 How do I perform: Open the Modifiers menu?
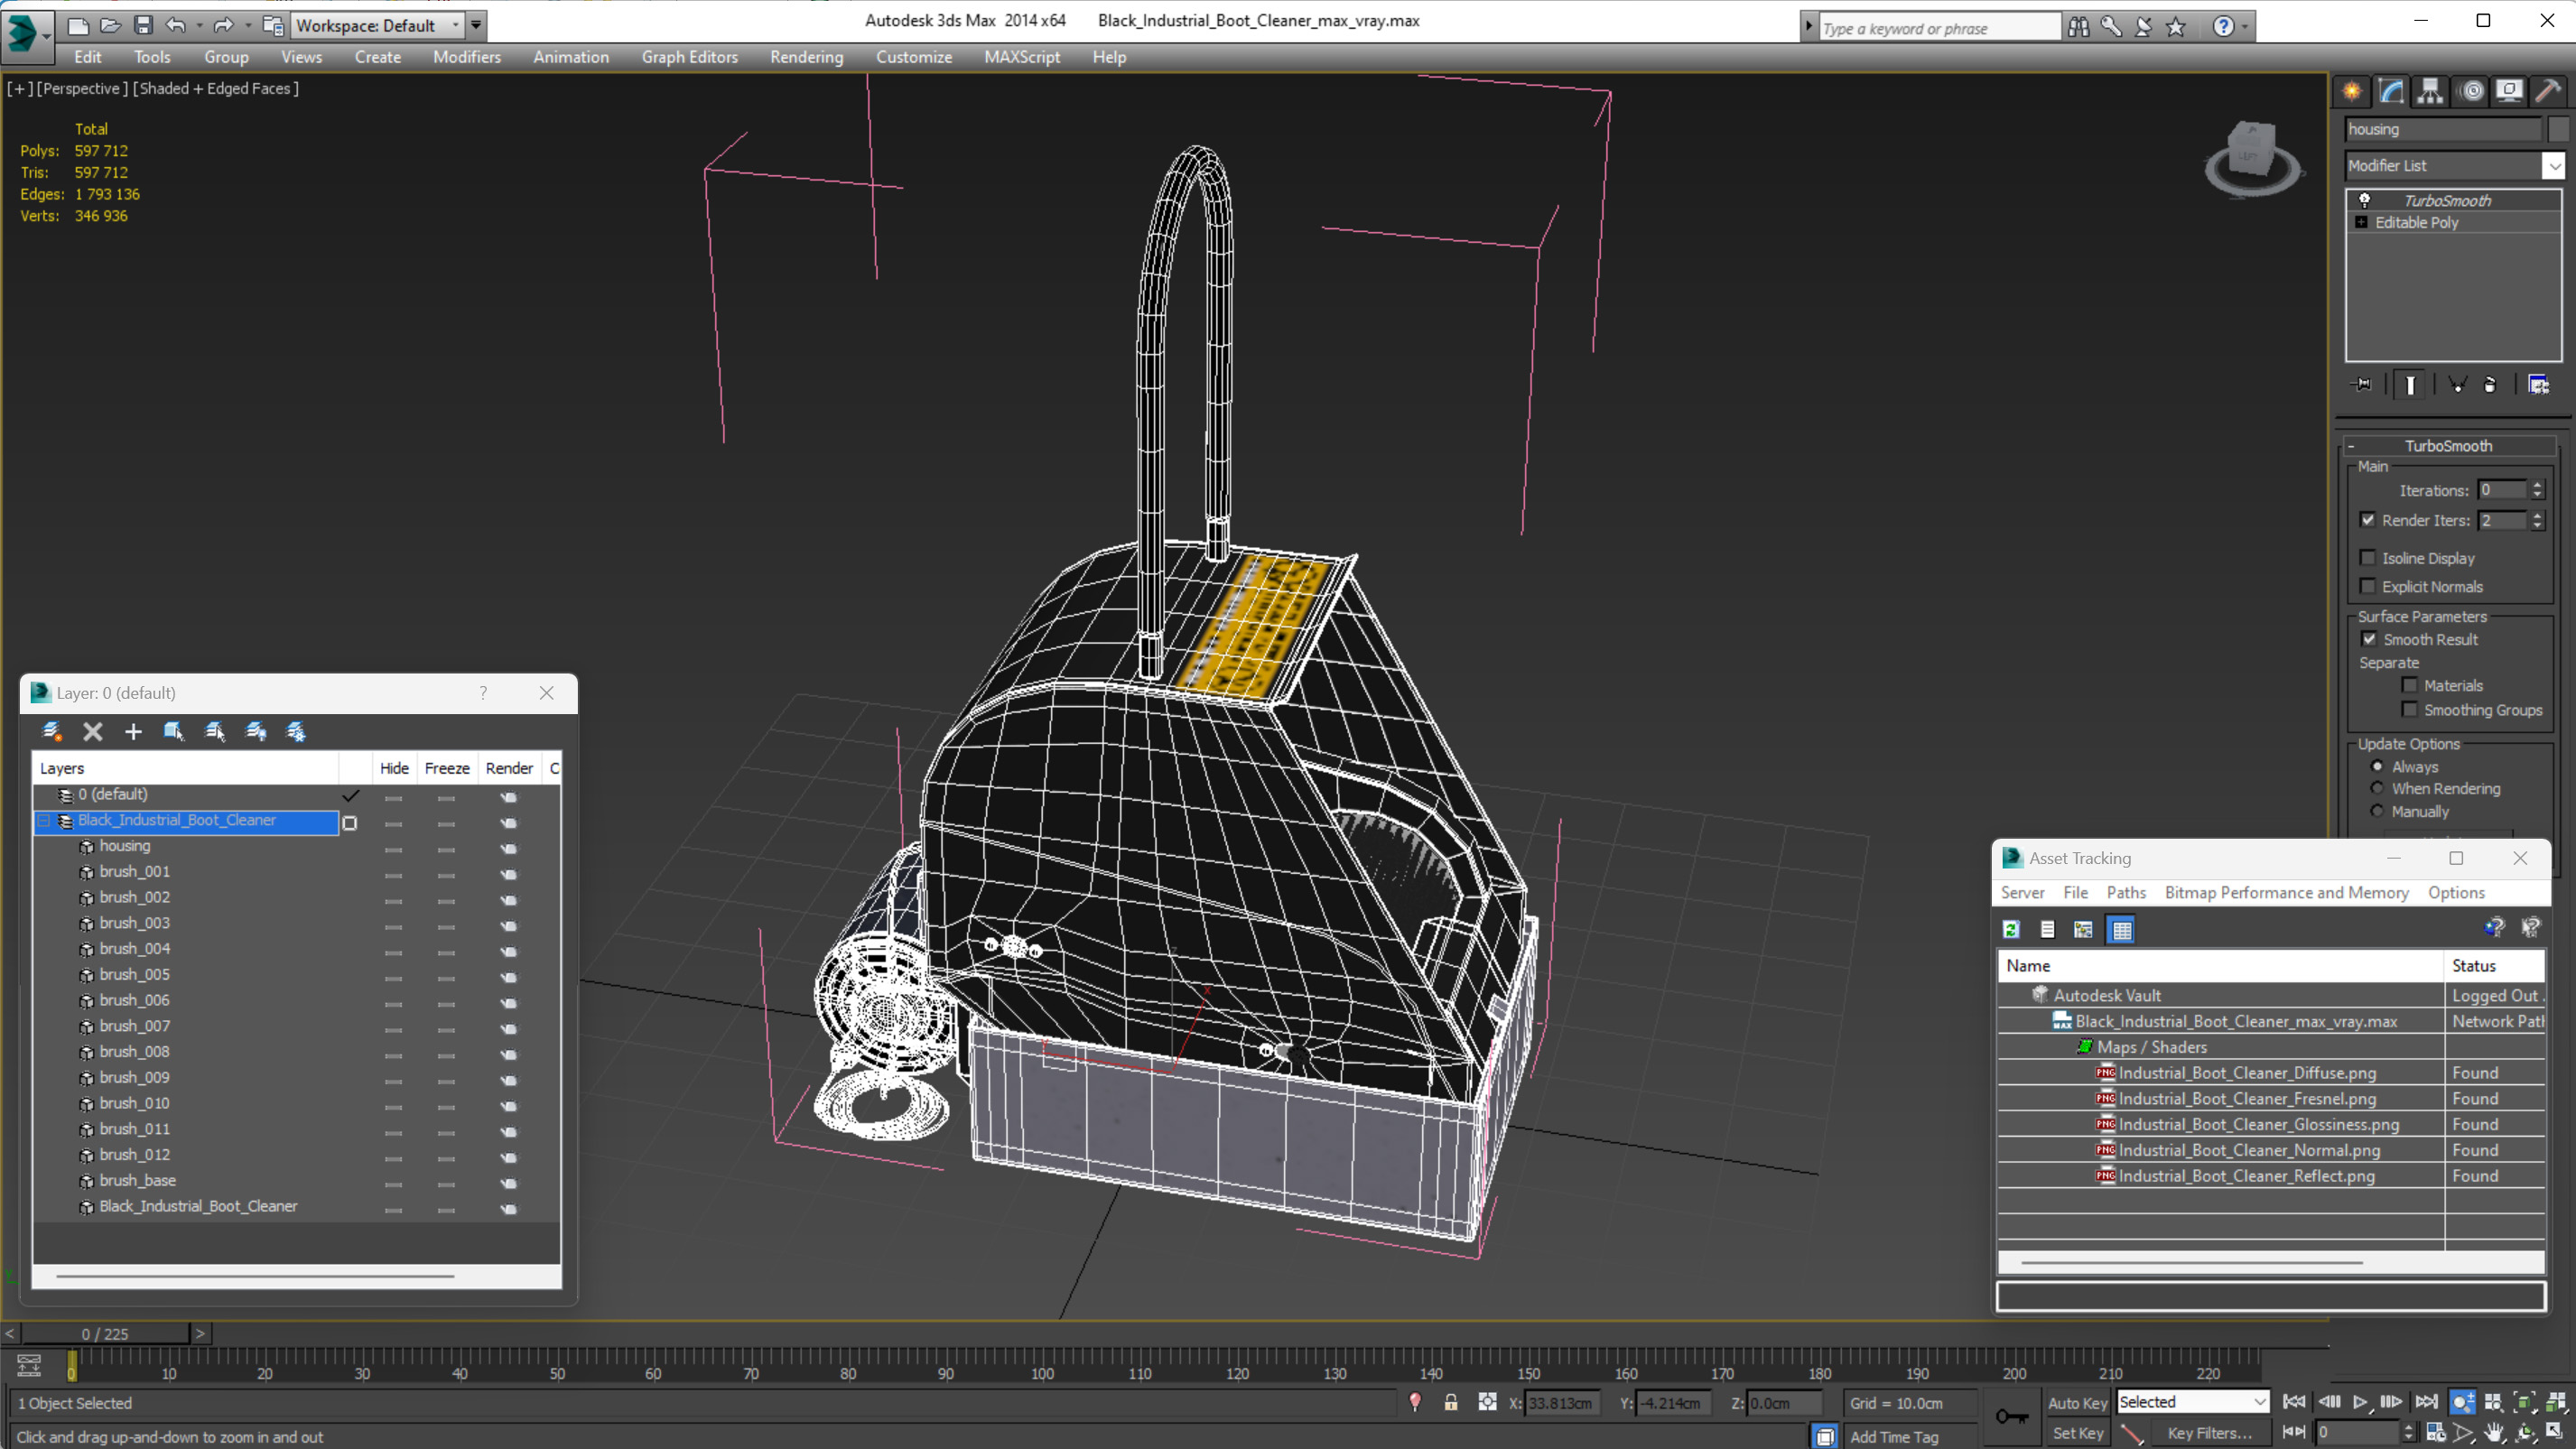click(x=466, y=57)
